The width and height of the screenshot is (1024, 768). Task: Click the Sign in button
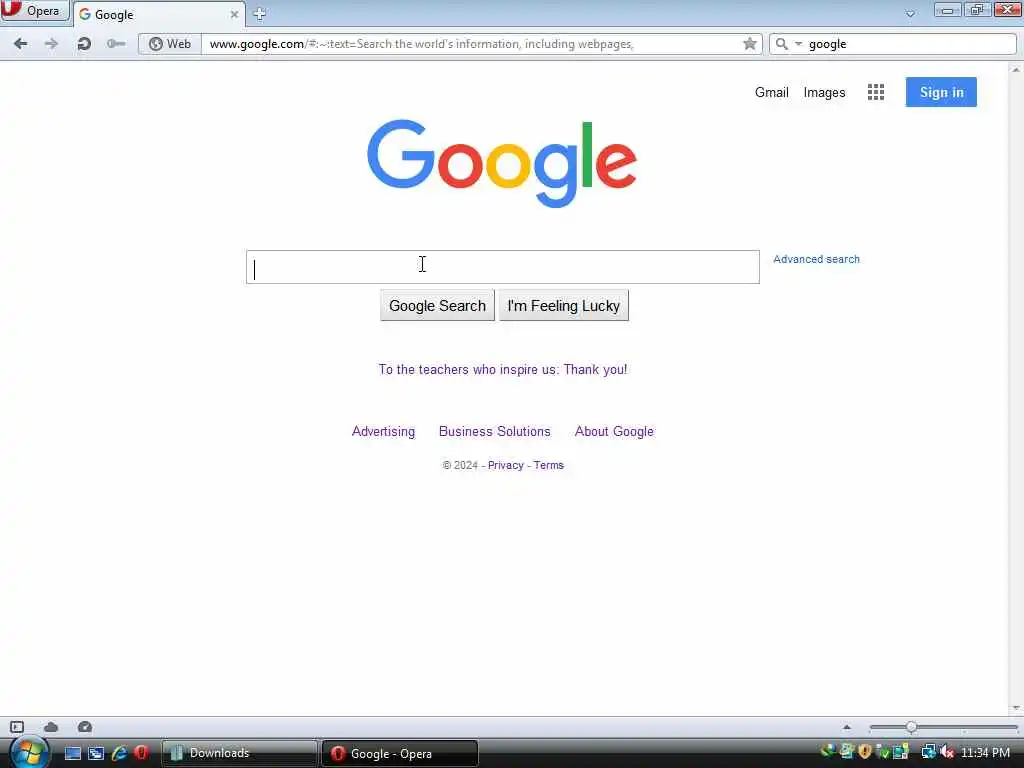tap(941, 92)
